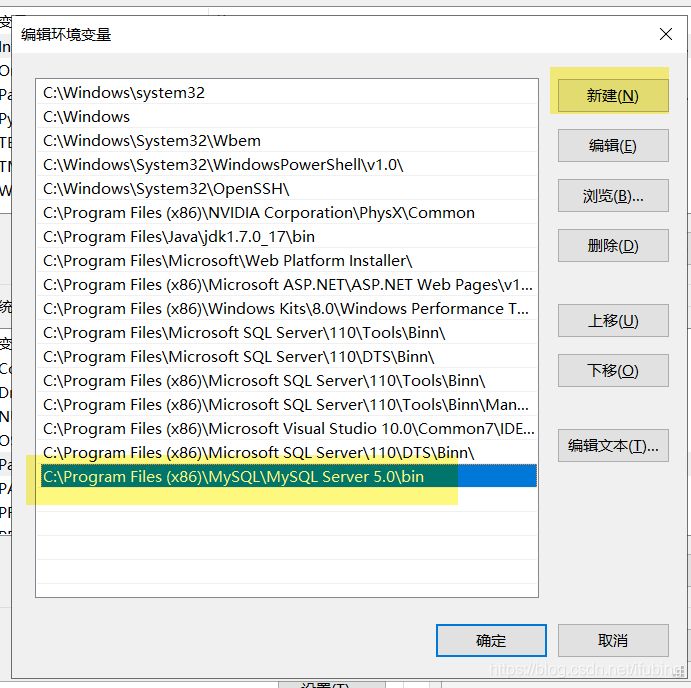
Task: Select the Web Platform Installer\ entry
Action: click(x=287, y=261)
